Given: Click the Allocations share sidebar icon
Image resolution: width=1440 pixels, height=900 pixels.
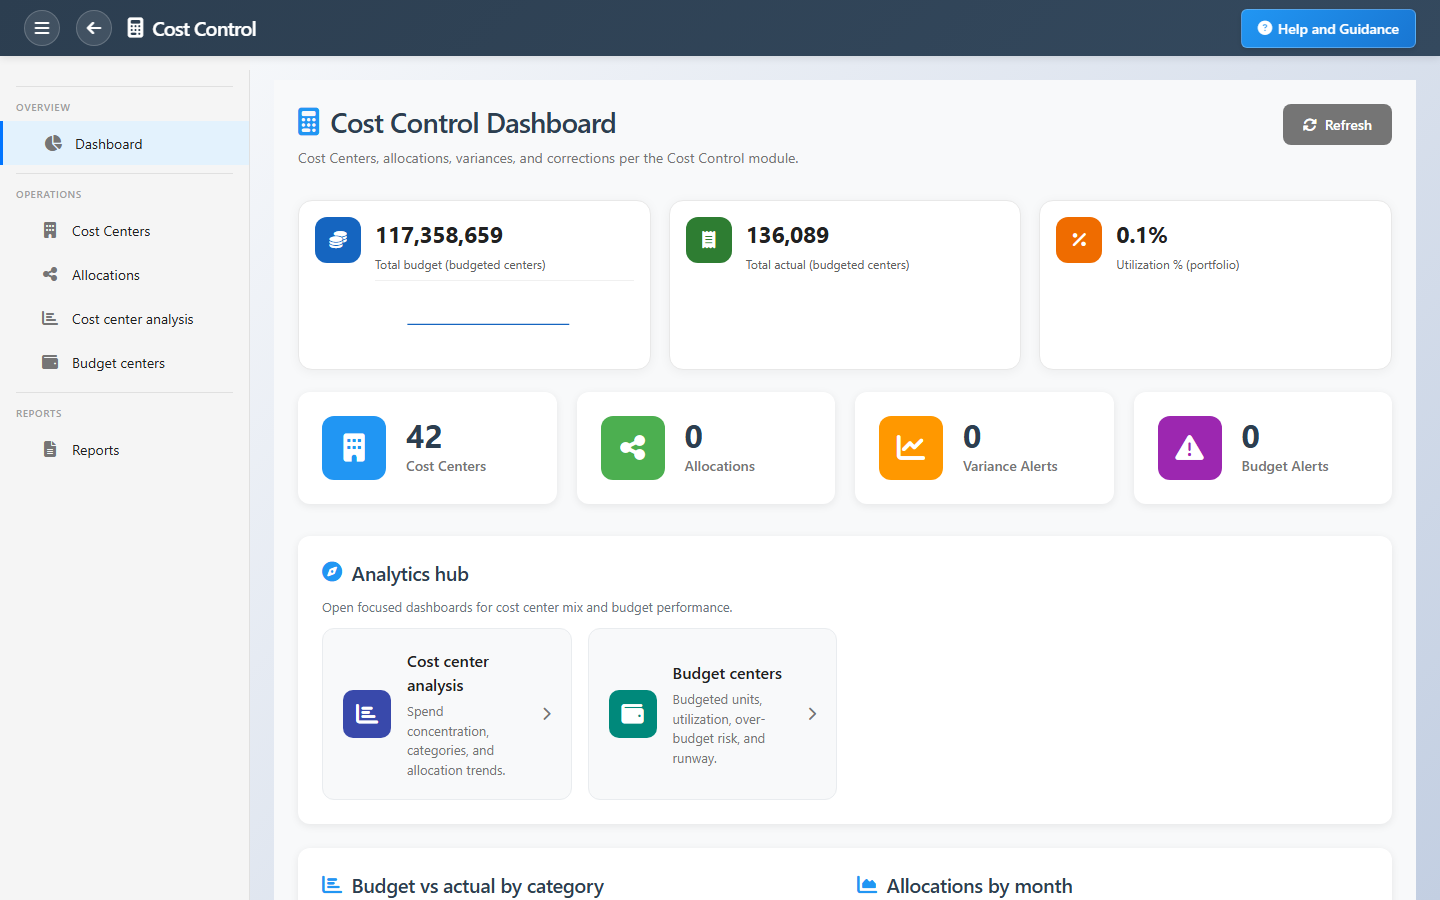Looking at the screenshot, I should pyautogui.click(x=50, y=275).
